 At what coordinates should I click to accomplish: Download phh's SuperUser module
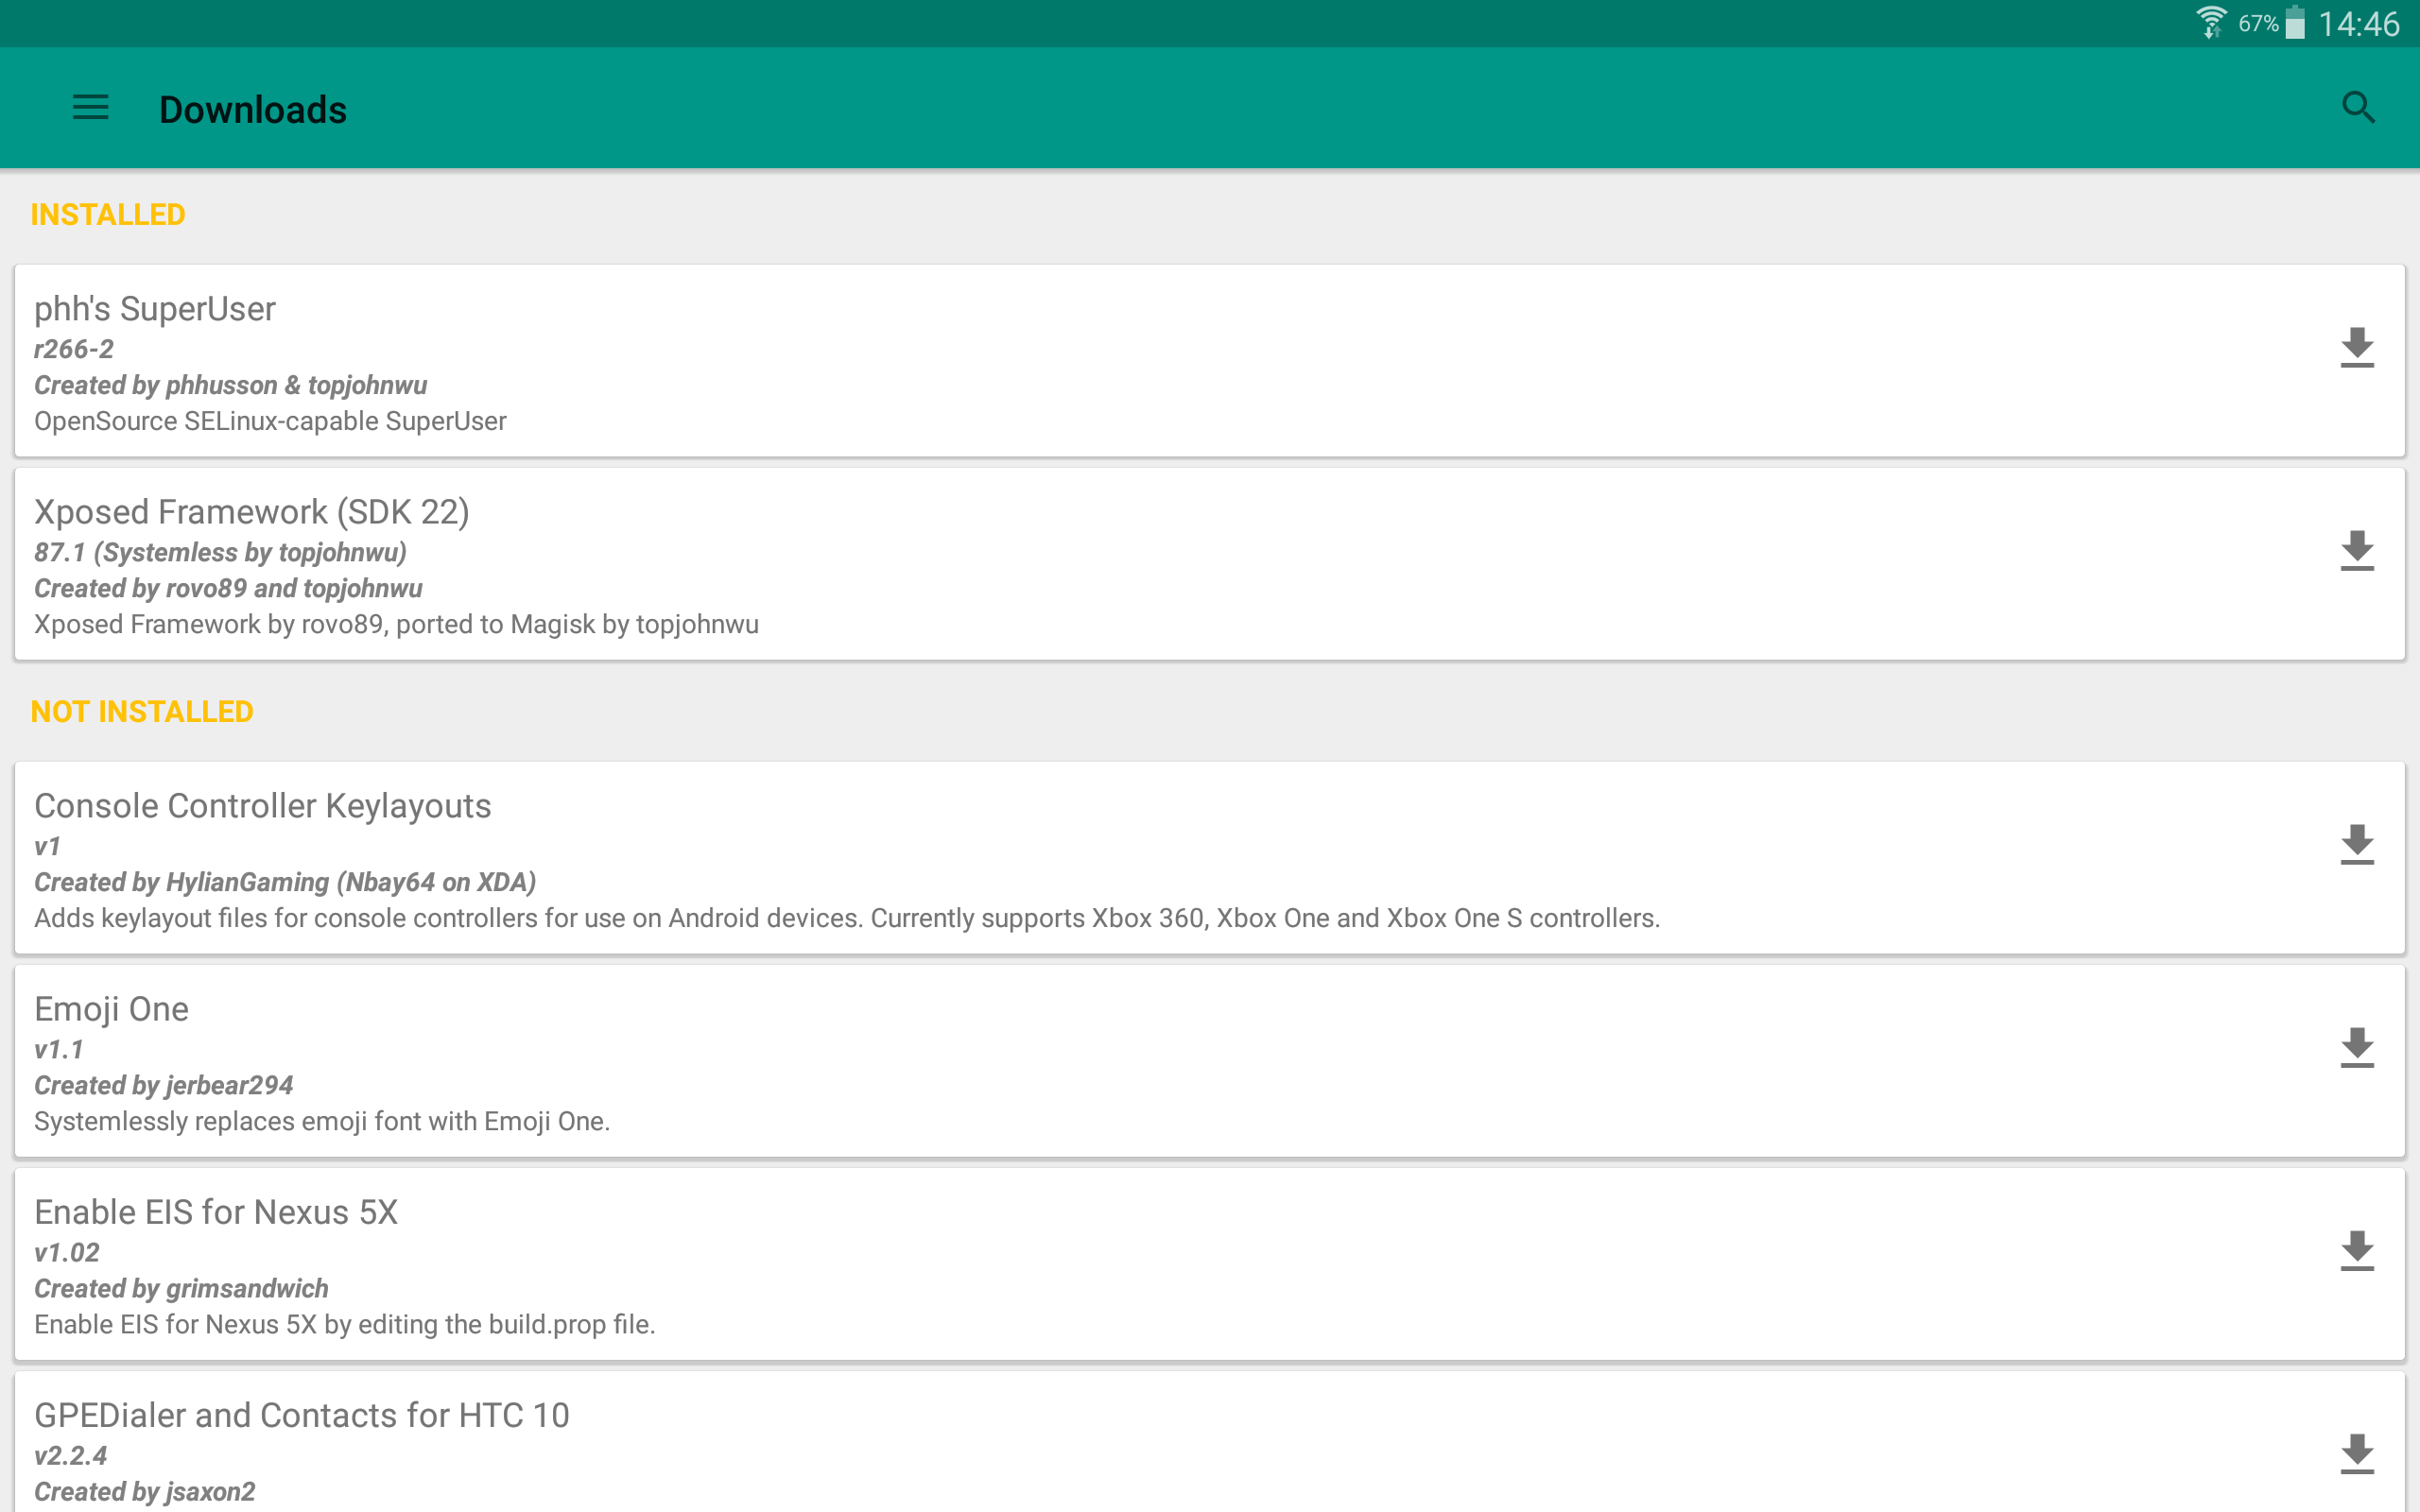click(2356, 347)
